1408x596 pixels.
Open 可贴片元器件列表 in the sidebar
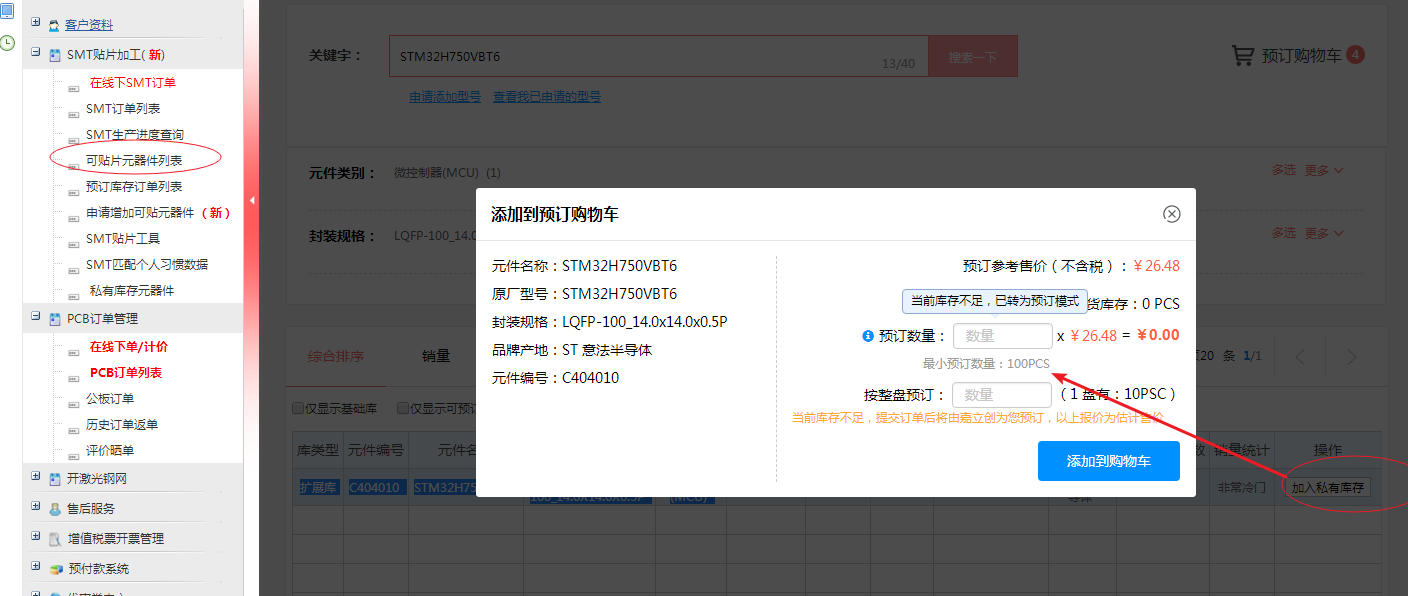[x=134, y=161]
